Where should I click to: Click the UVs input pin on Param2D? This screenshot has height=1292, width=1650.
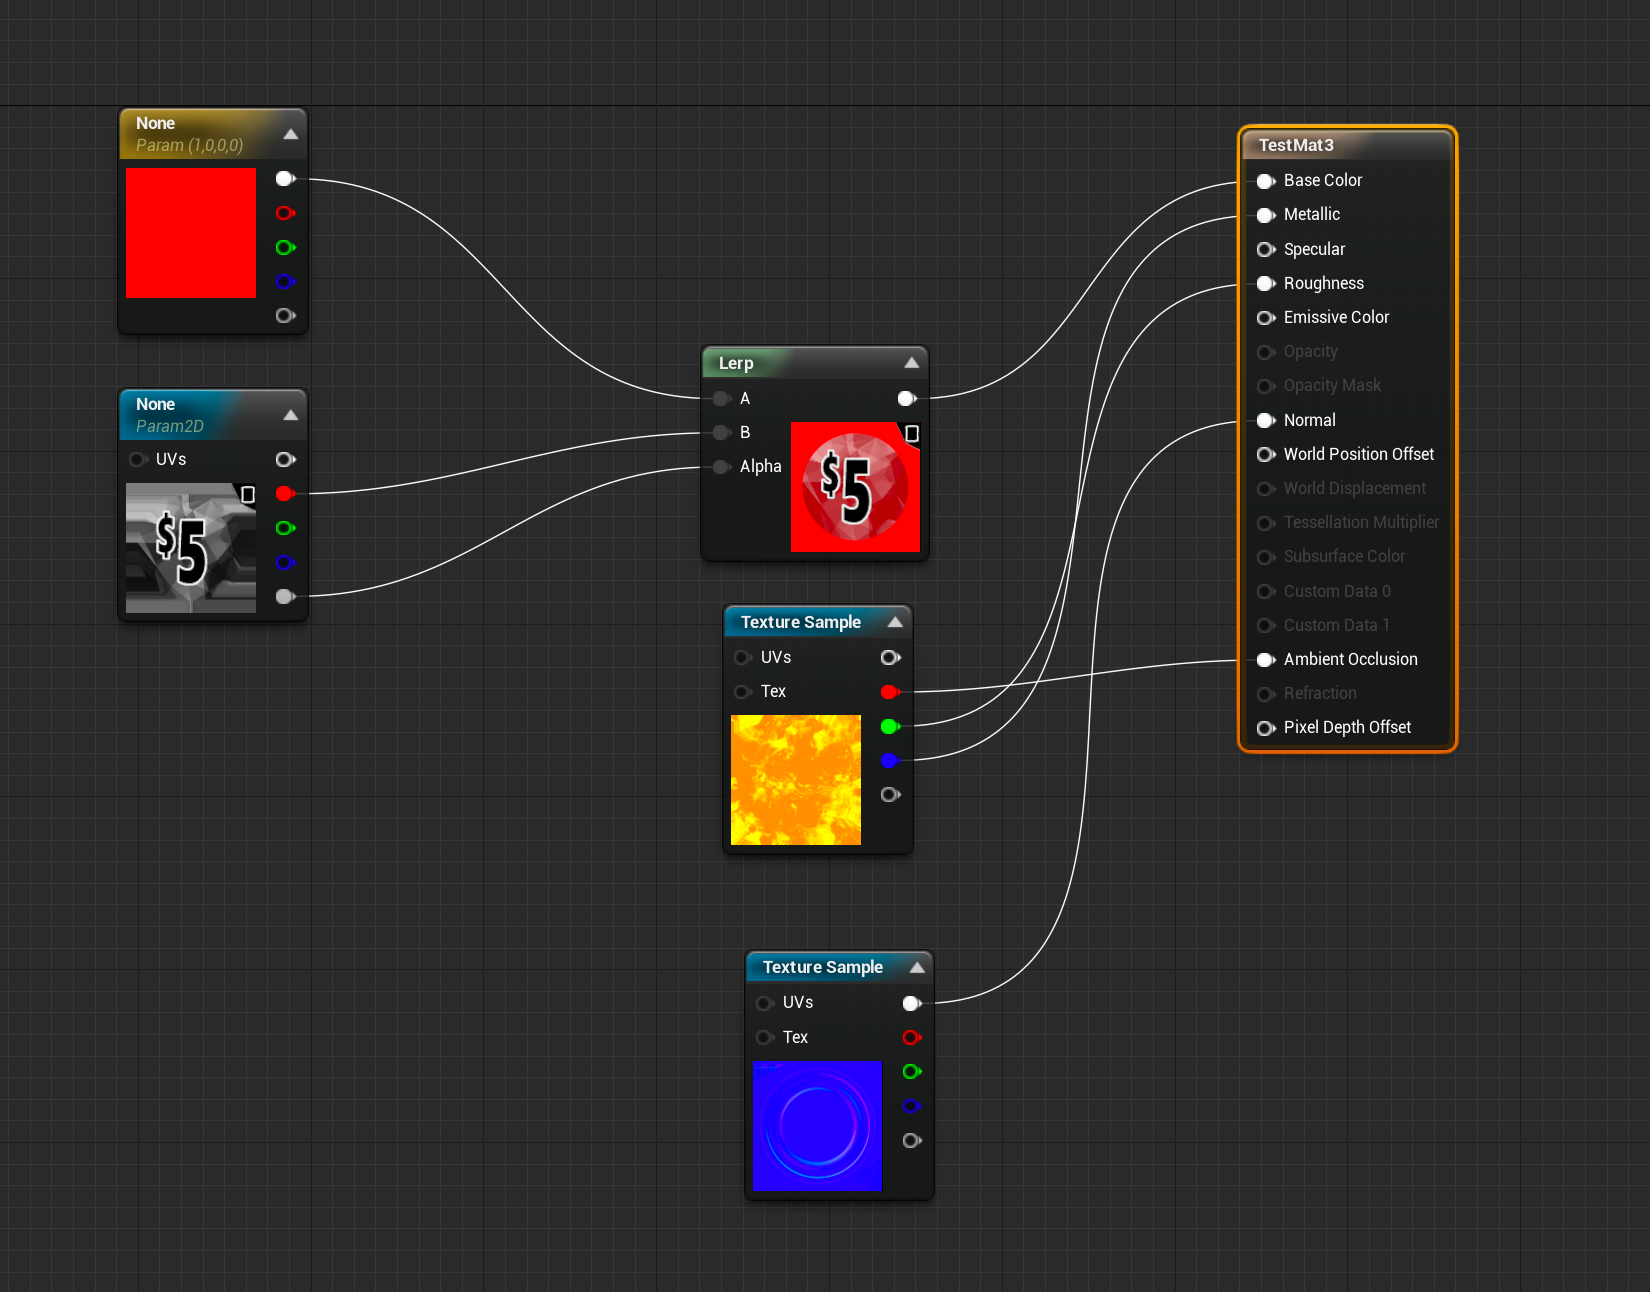pyautogui.click(x=138, y=460)
